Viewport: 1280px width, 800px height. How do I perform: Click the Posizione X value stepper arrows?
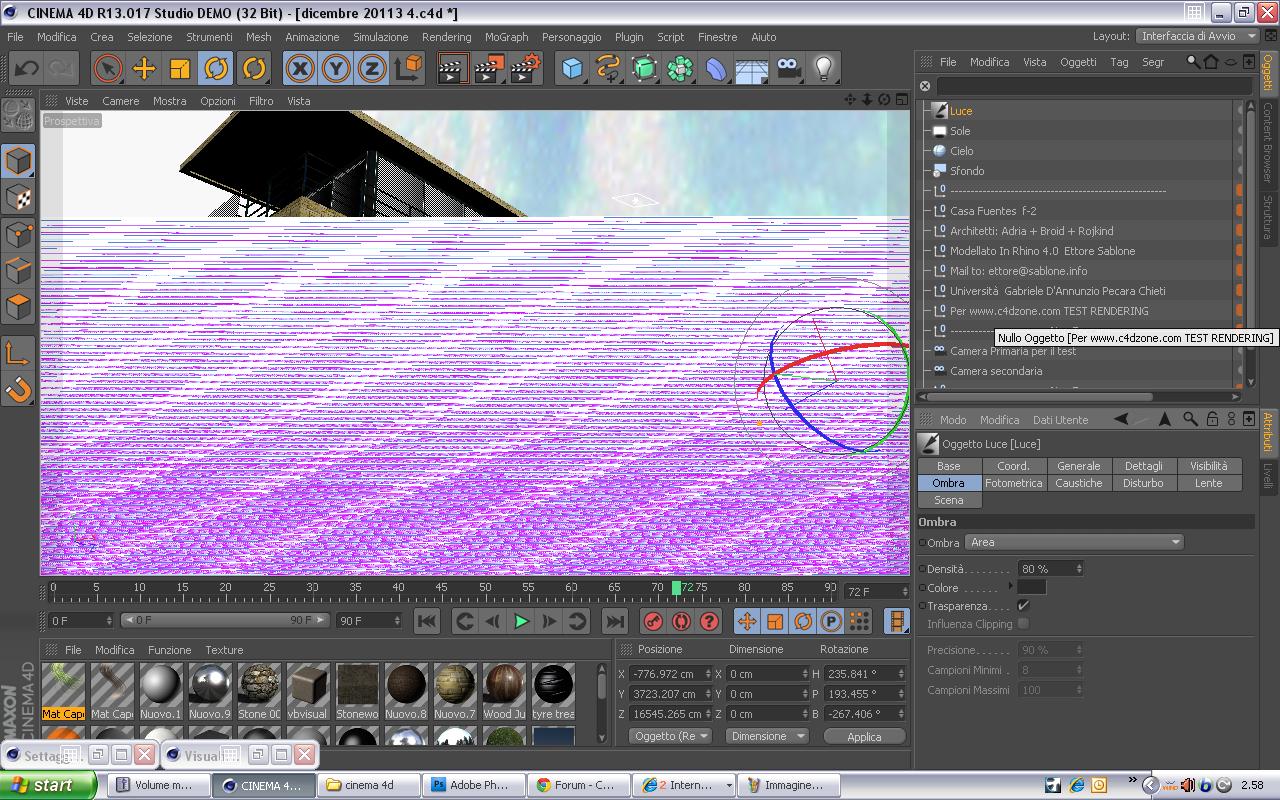click(710, 674)
